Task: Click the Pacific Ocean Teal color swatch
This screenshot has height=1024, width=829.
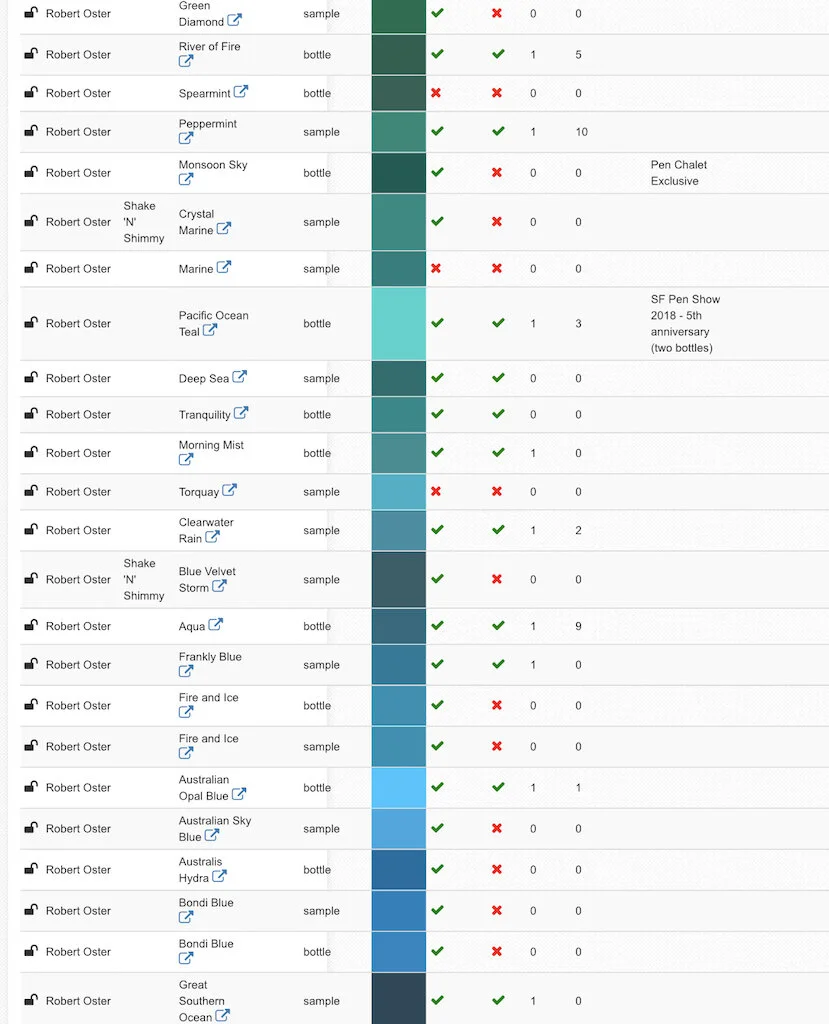Action: pos(398,323)
